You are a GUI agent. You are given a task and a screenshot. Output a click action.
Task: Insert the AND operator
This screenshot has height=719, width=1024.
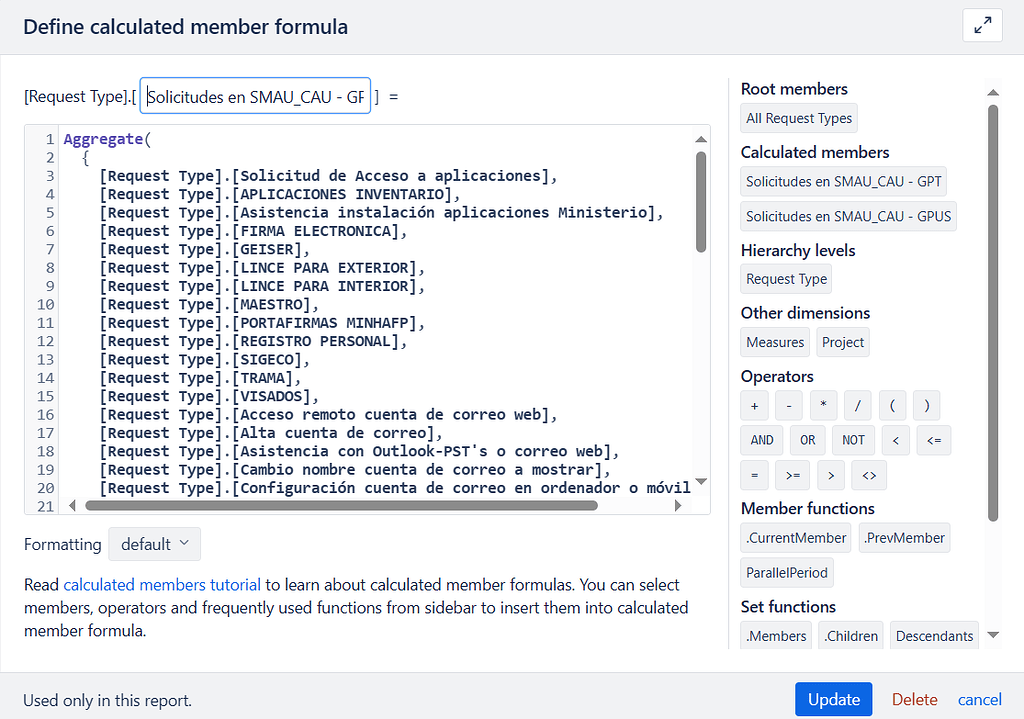(761, 440)
